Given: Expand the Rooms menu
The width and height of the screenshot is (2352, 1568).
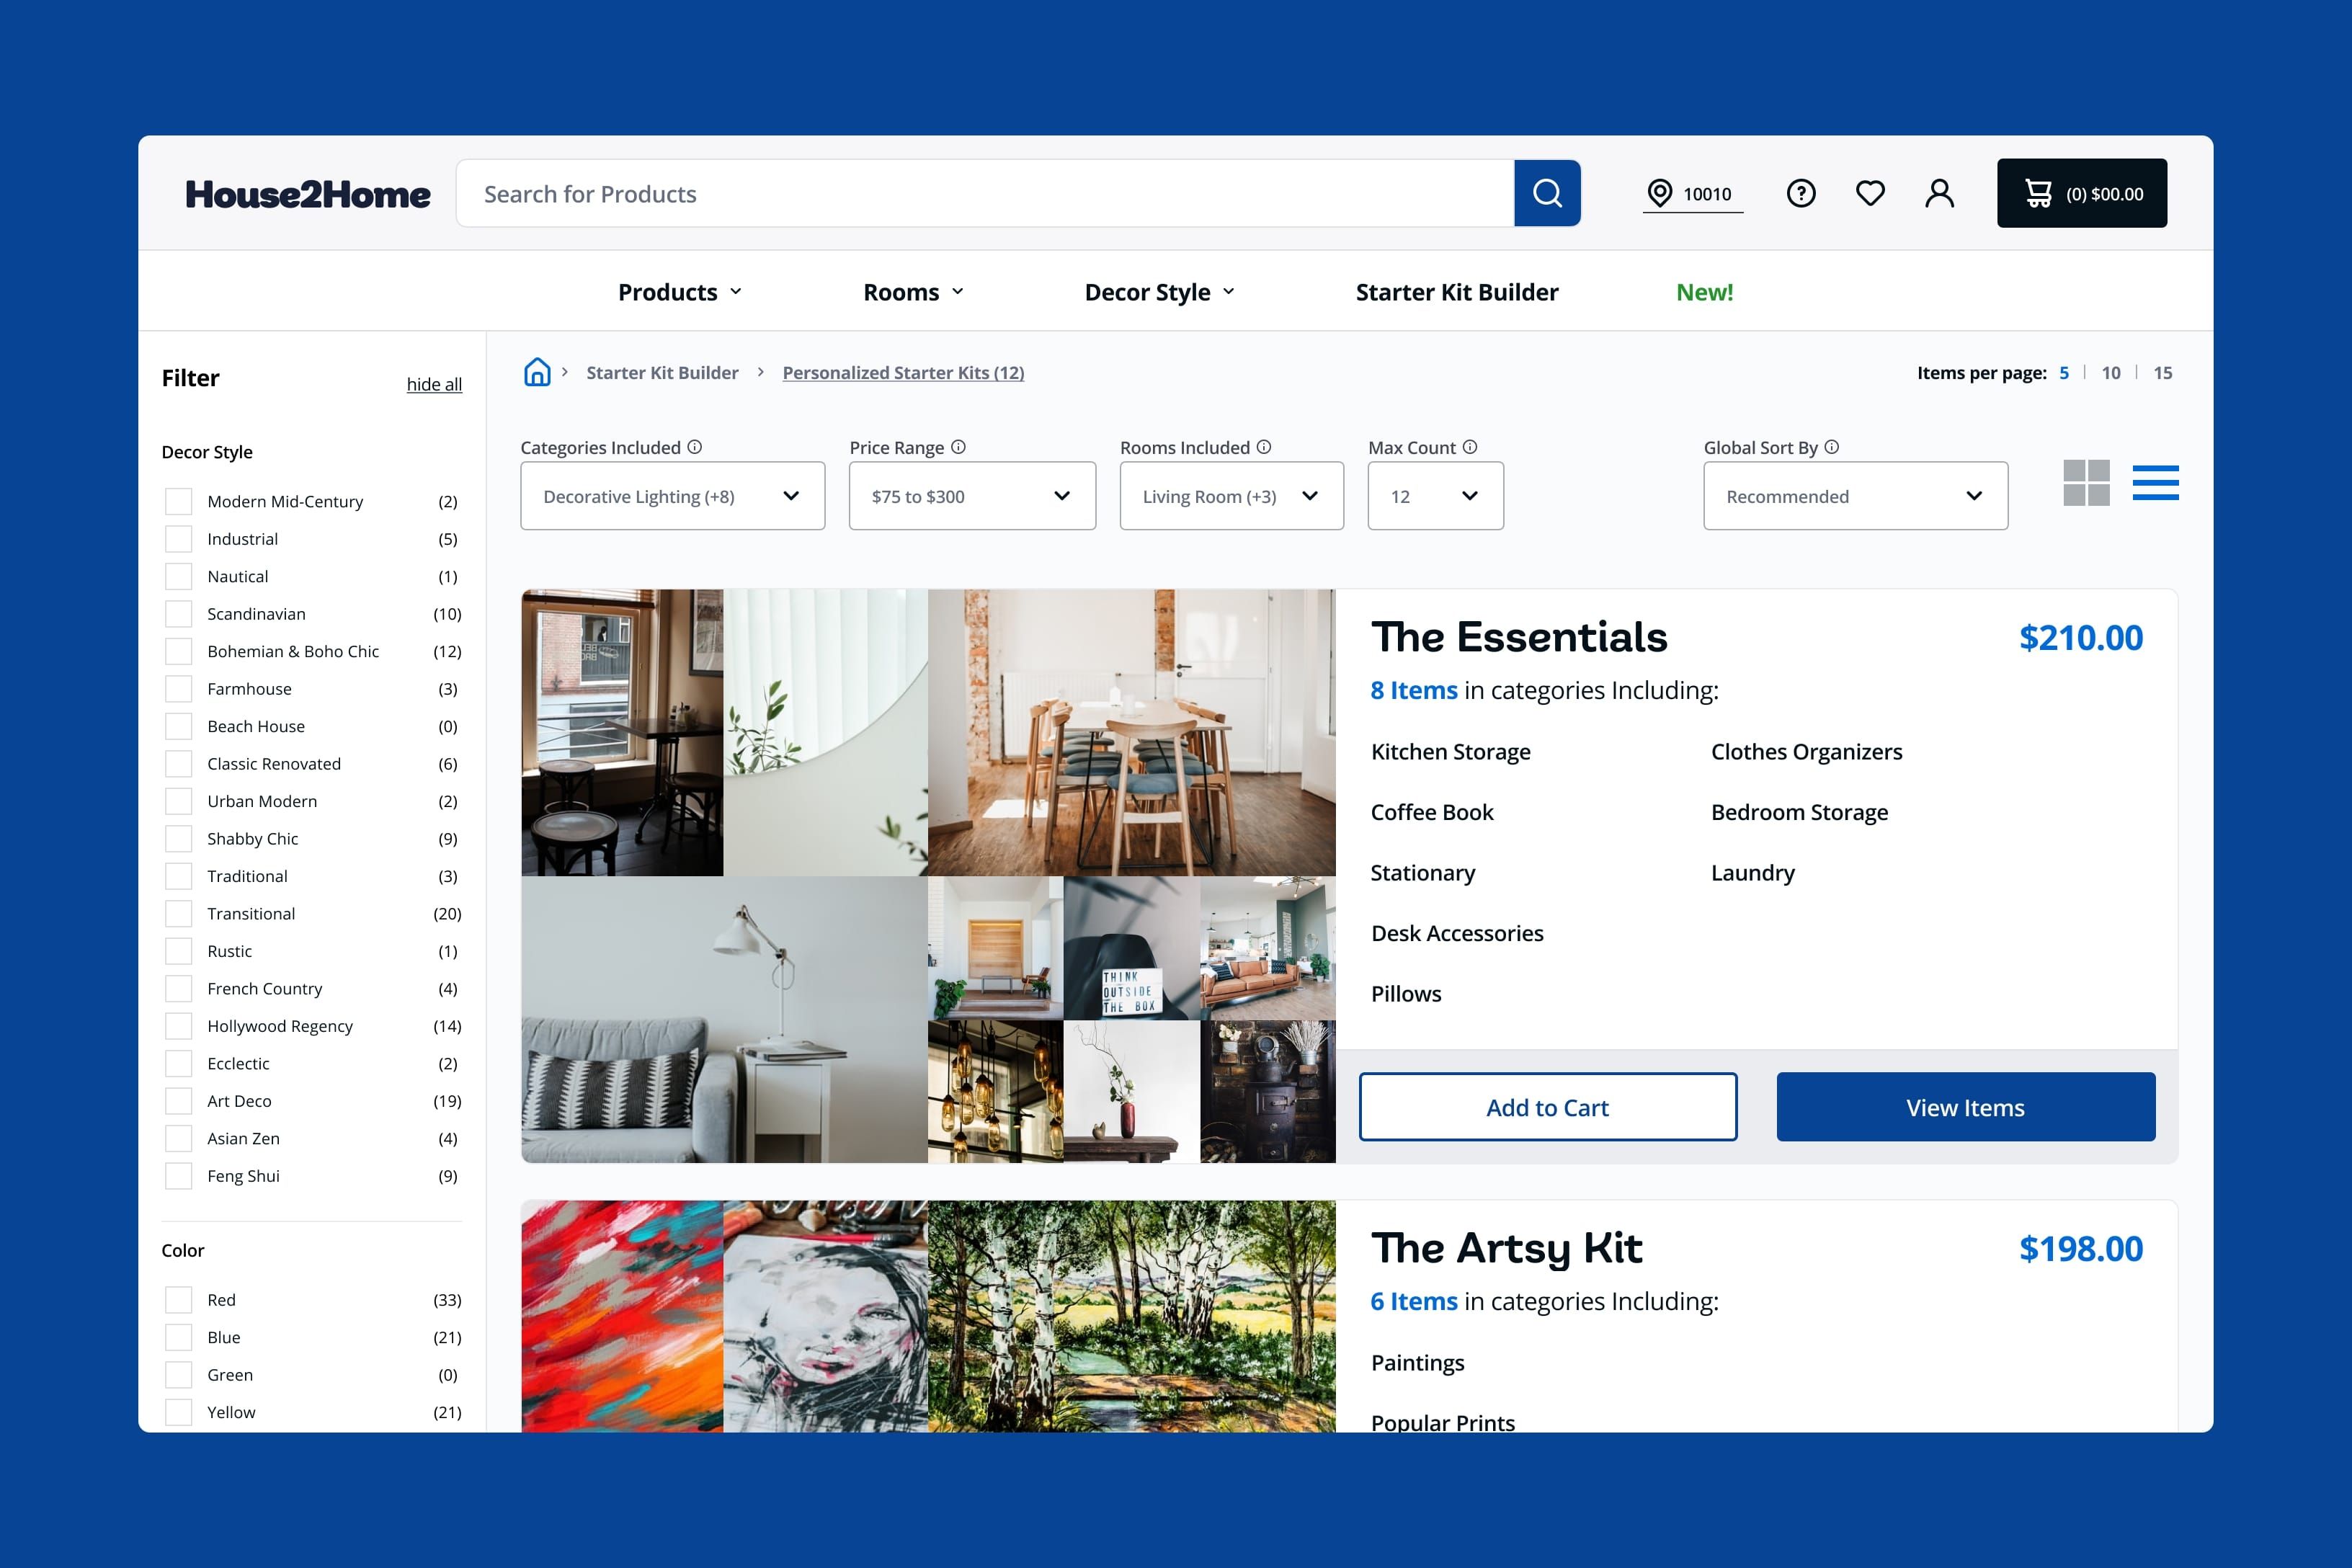Looking at the screenshot, I should point(914,292).
